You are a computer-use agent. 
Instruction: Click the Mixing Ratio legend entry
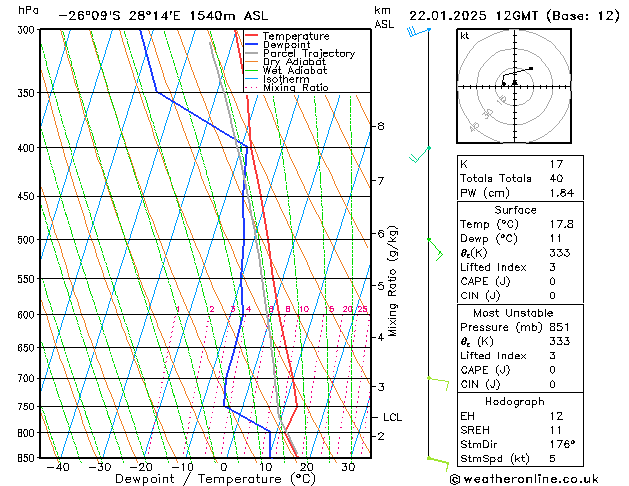click(295, 88)
